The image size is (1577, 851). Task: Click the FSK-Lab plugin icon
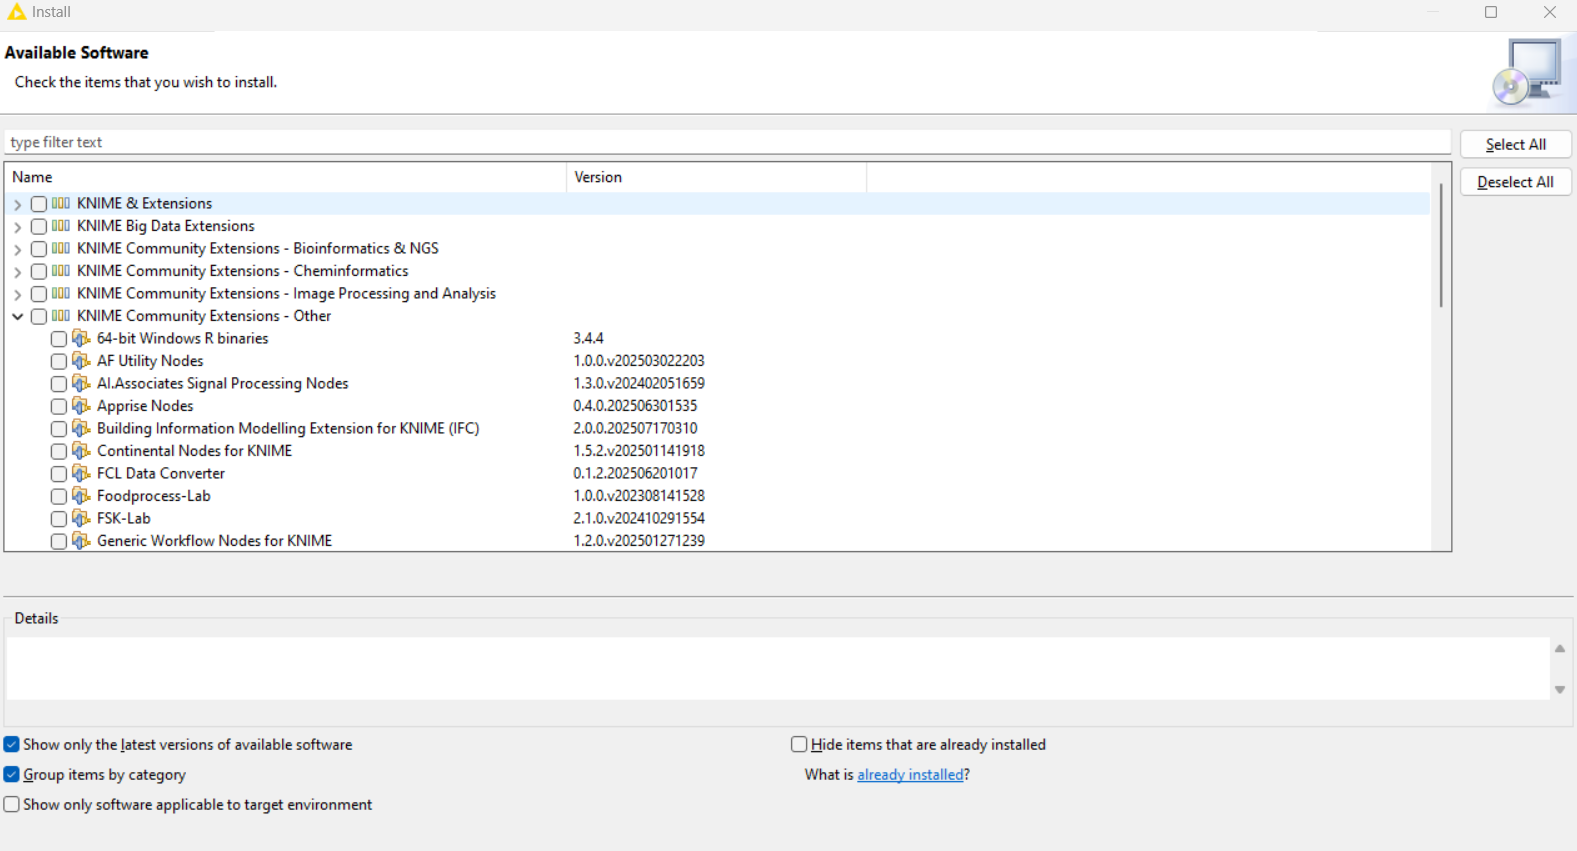(81, 518)
